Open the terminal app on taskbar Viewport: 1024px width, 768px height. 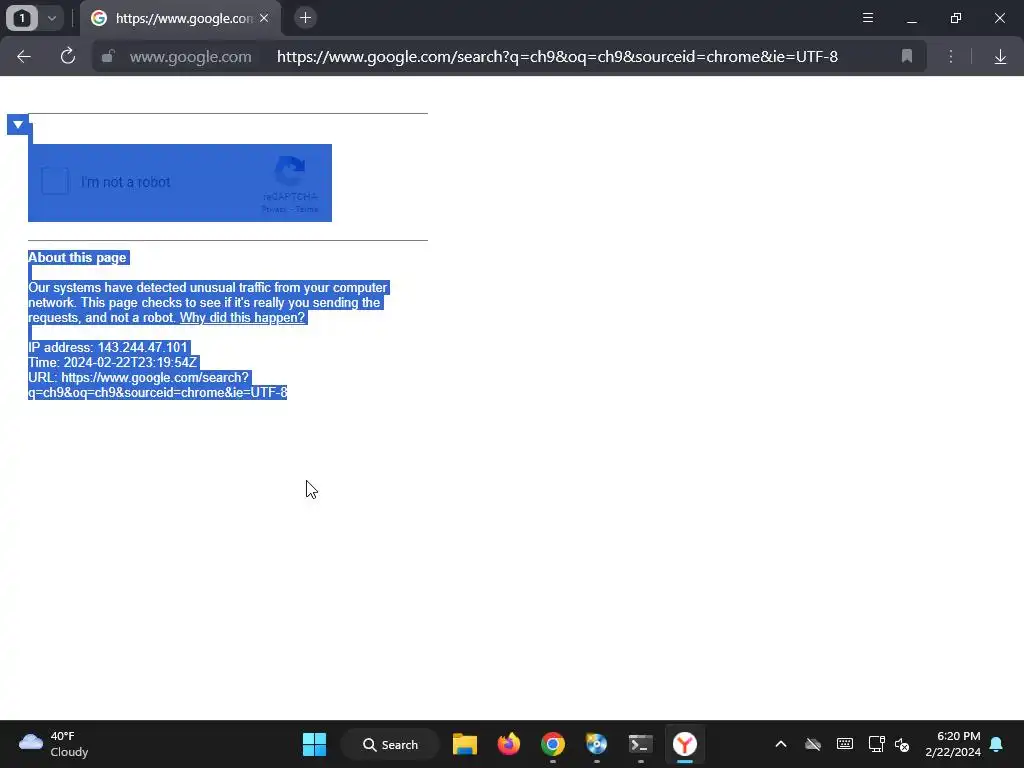point(641,744)
